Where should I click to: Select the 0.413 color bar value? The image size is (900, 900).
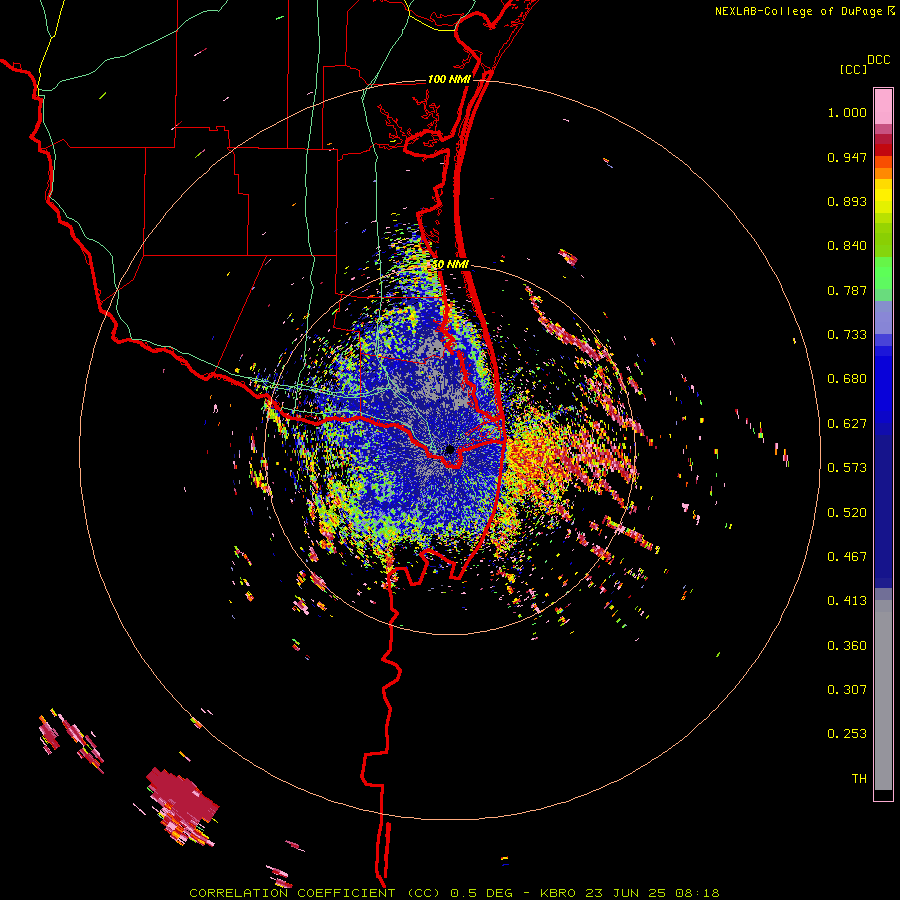coord(847,601)
